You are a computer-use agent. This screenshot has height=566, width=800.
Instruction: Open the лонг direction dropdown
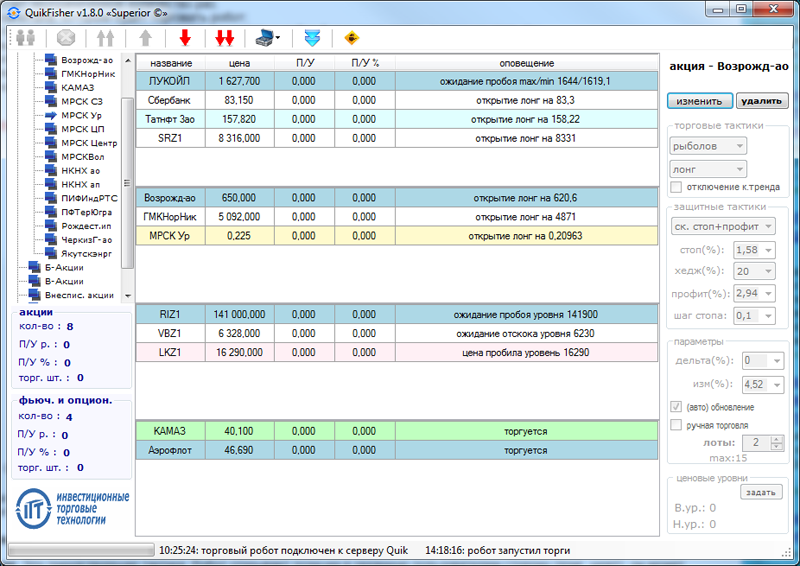(708, 169)
